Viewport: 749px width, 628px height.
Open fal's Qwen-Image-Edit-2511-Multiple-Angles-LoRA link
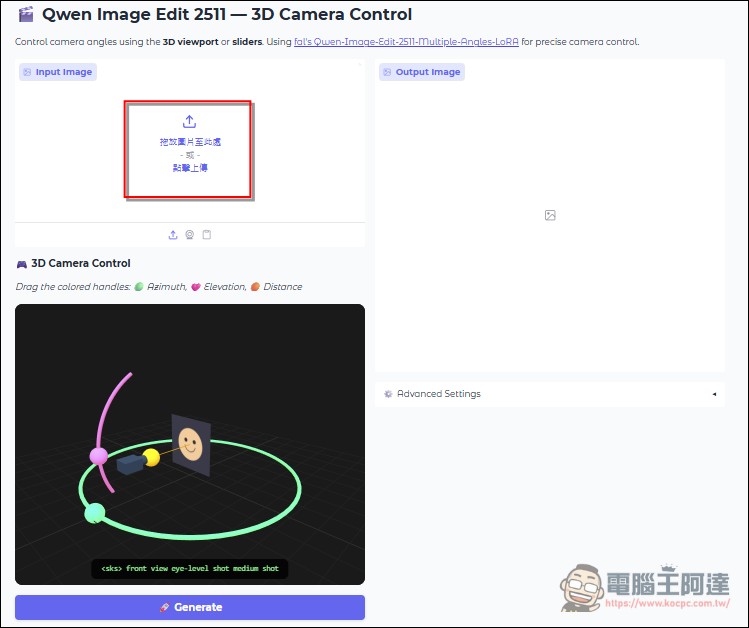click(x=406, y=42)
